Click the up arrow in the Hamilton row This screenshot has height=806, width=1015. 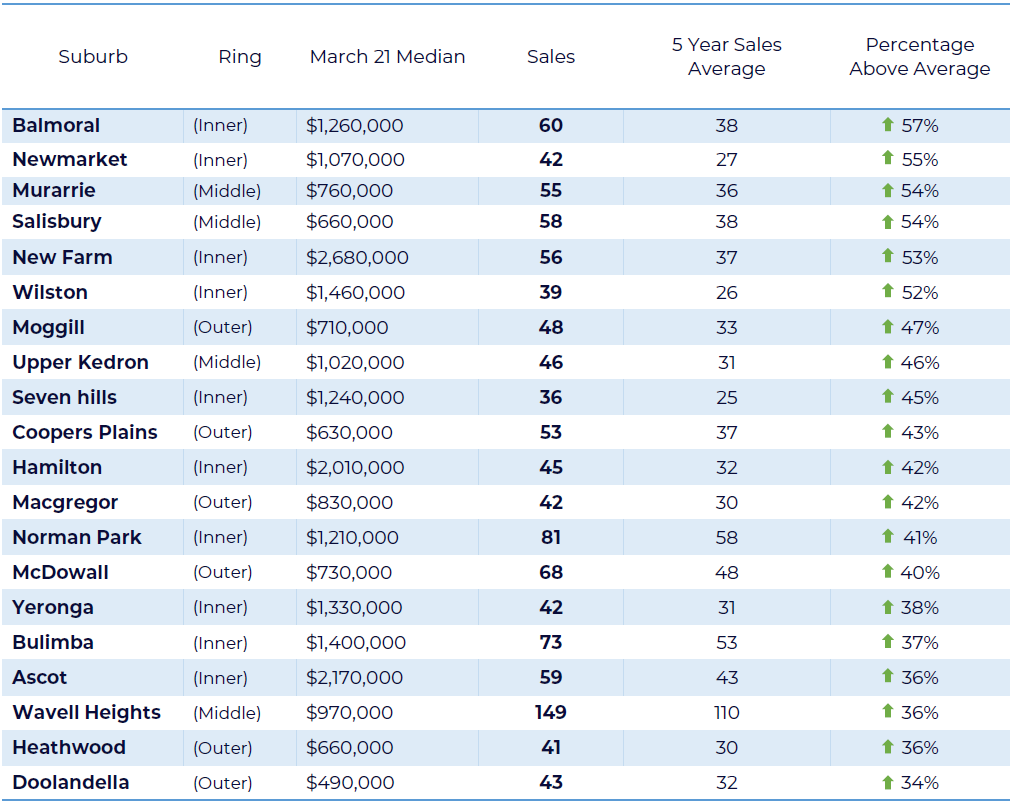point(887,466)
